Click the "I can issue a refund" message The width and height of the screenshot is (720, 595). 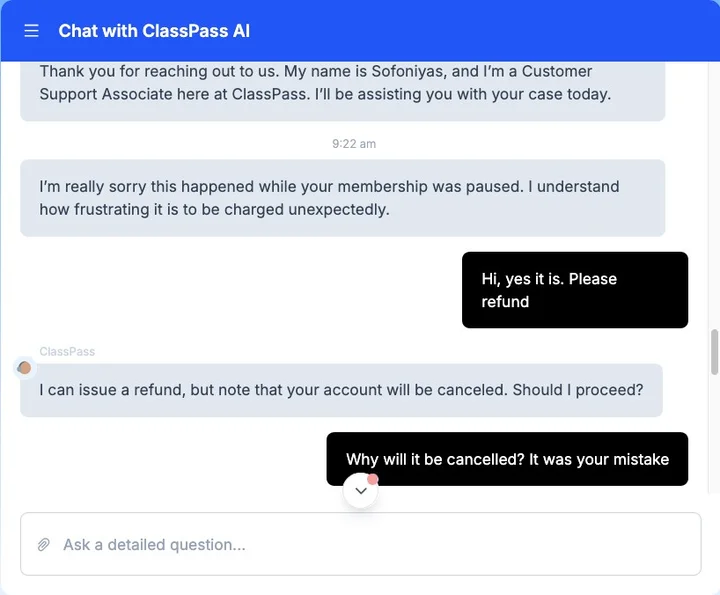point(341,390)
